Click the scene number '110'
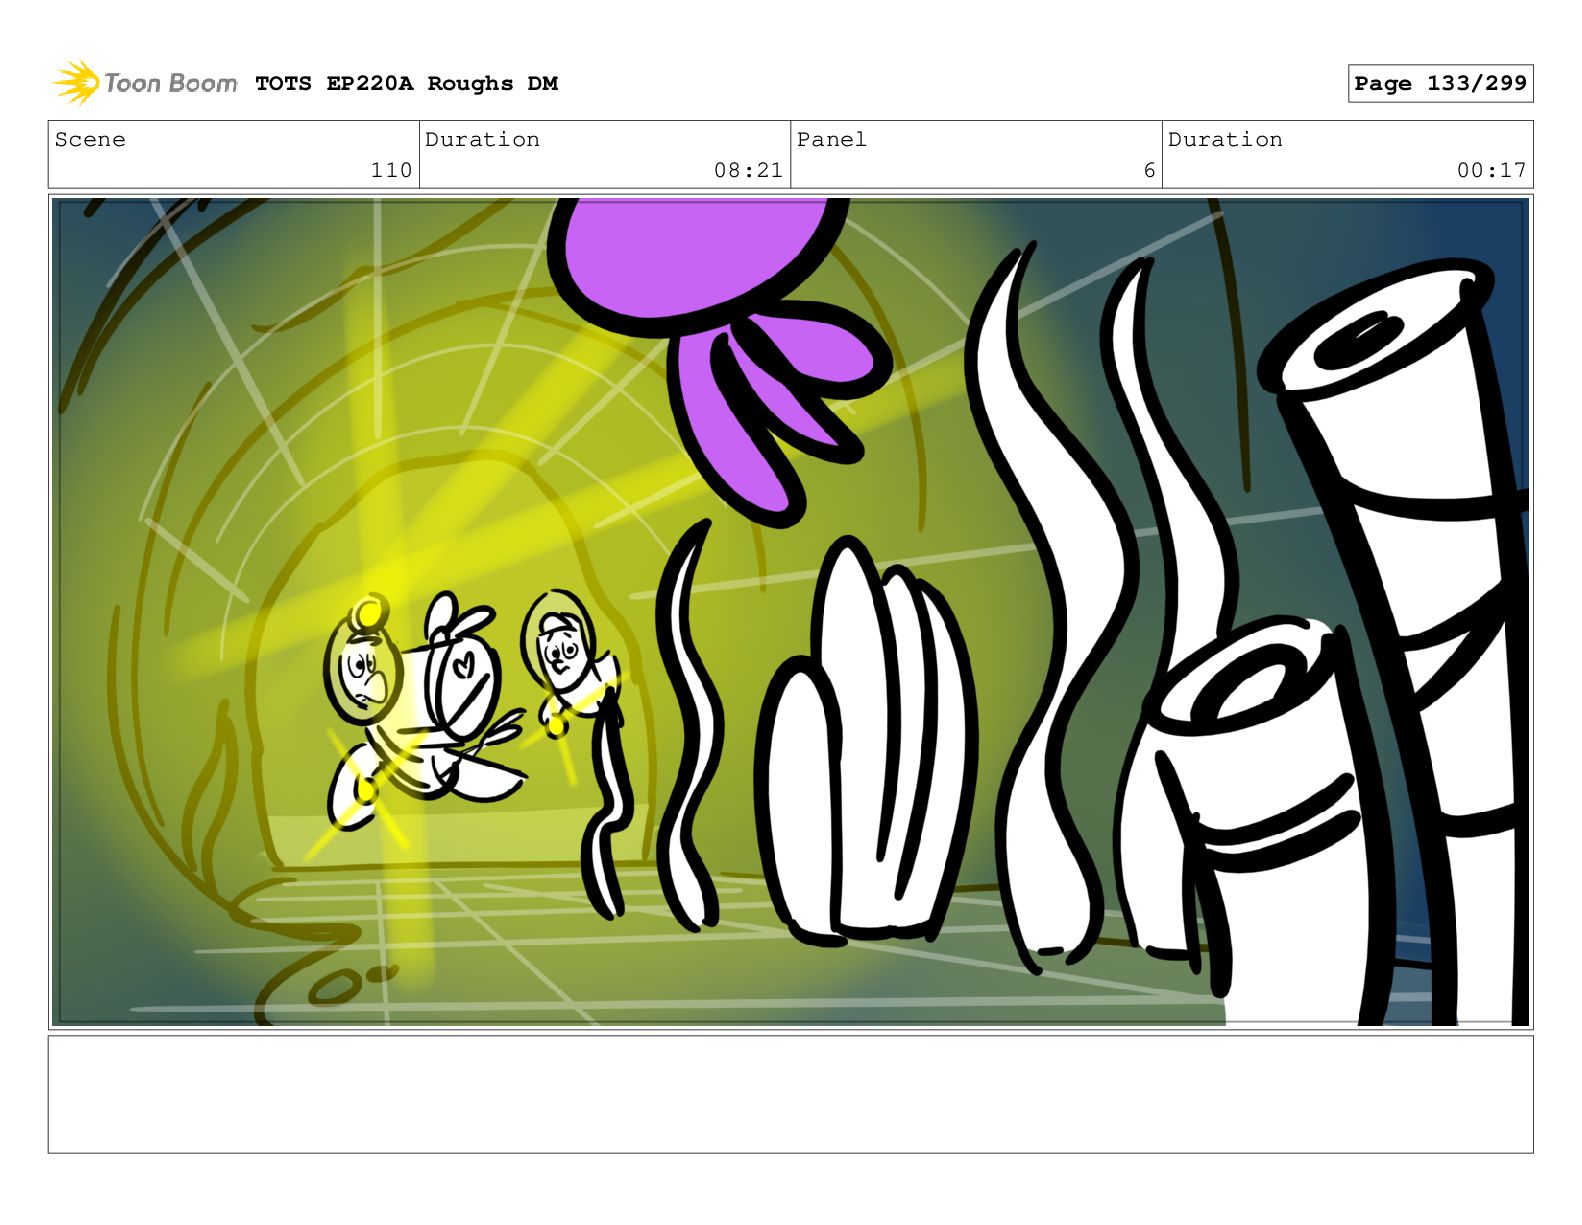 coord(391,170)
